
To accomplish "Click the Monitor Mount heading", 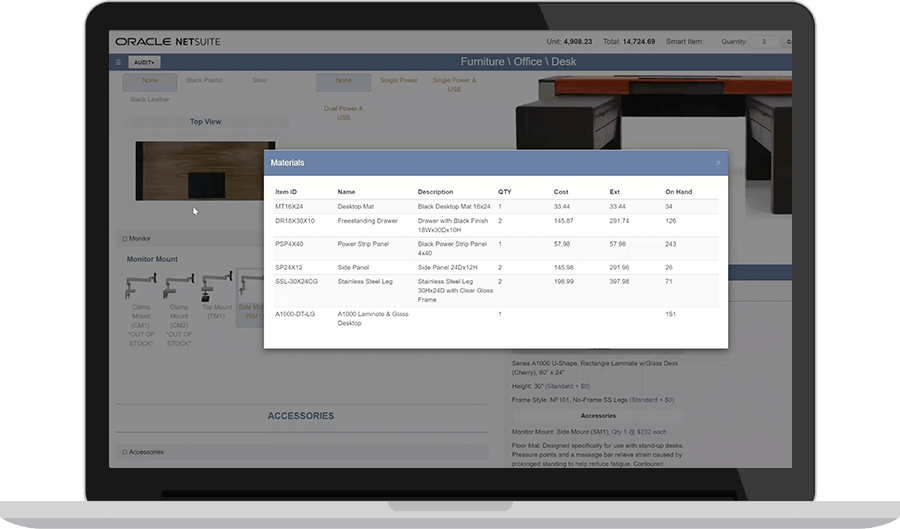I will coord(152,259).
